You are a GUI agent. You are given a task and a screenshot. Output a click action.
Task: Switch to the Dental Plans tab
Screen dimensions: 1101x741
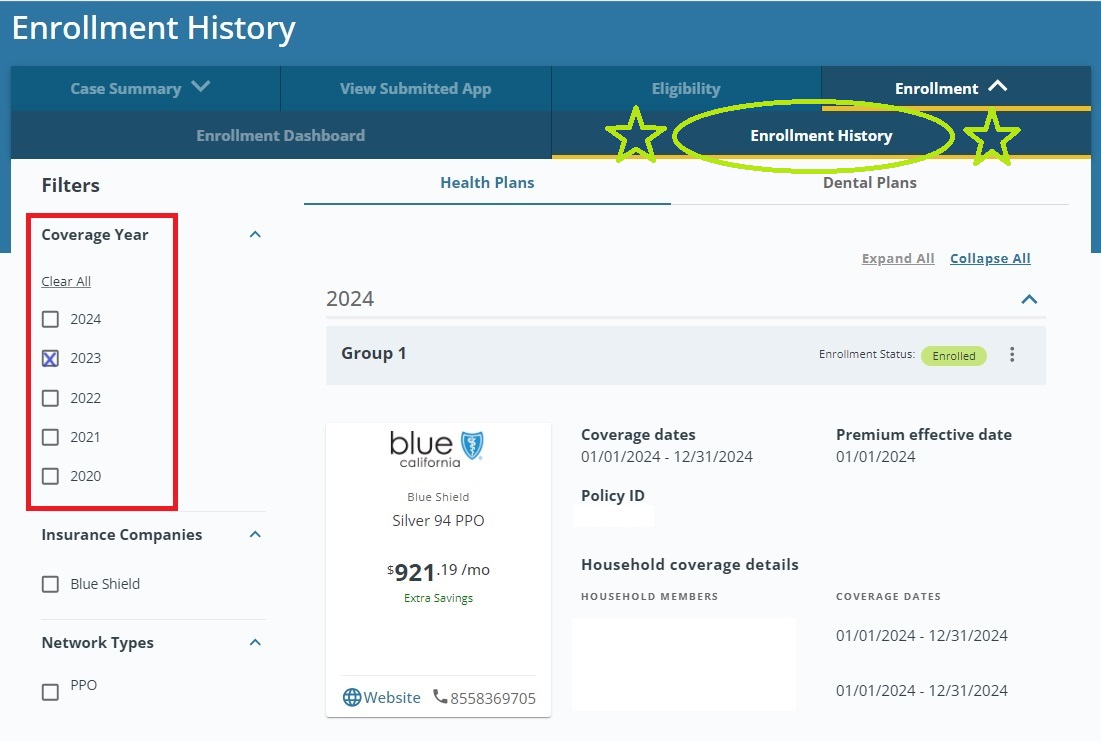point(869,183)
